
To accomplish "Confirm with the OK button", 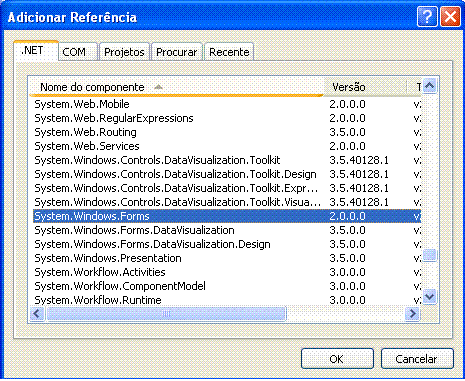I will click(x=337, y=359).
